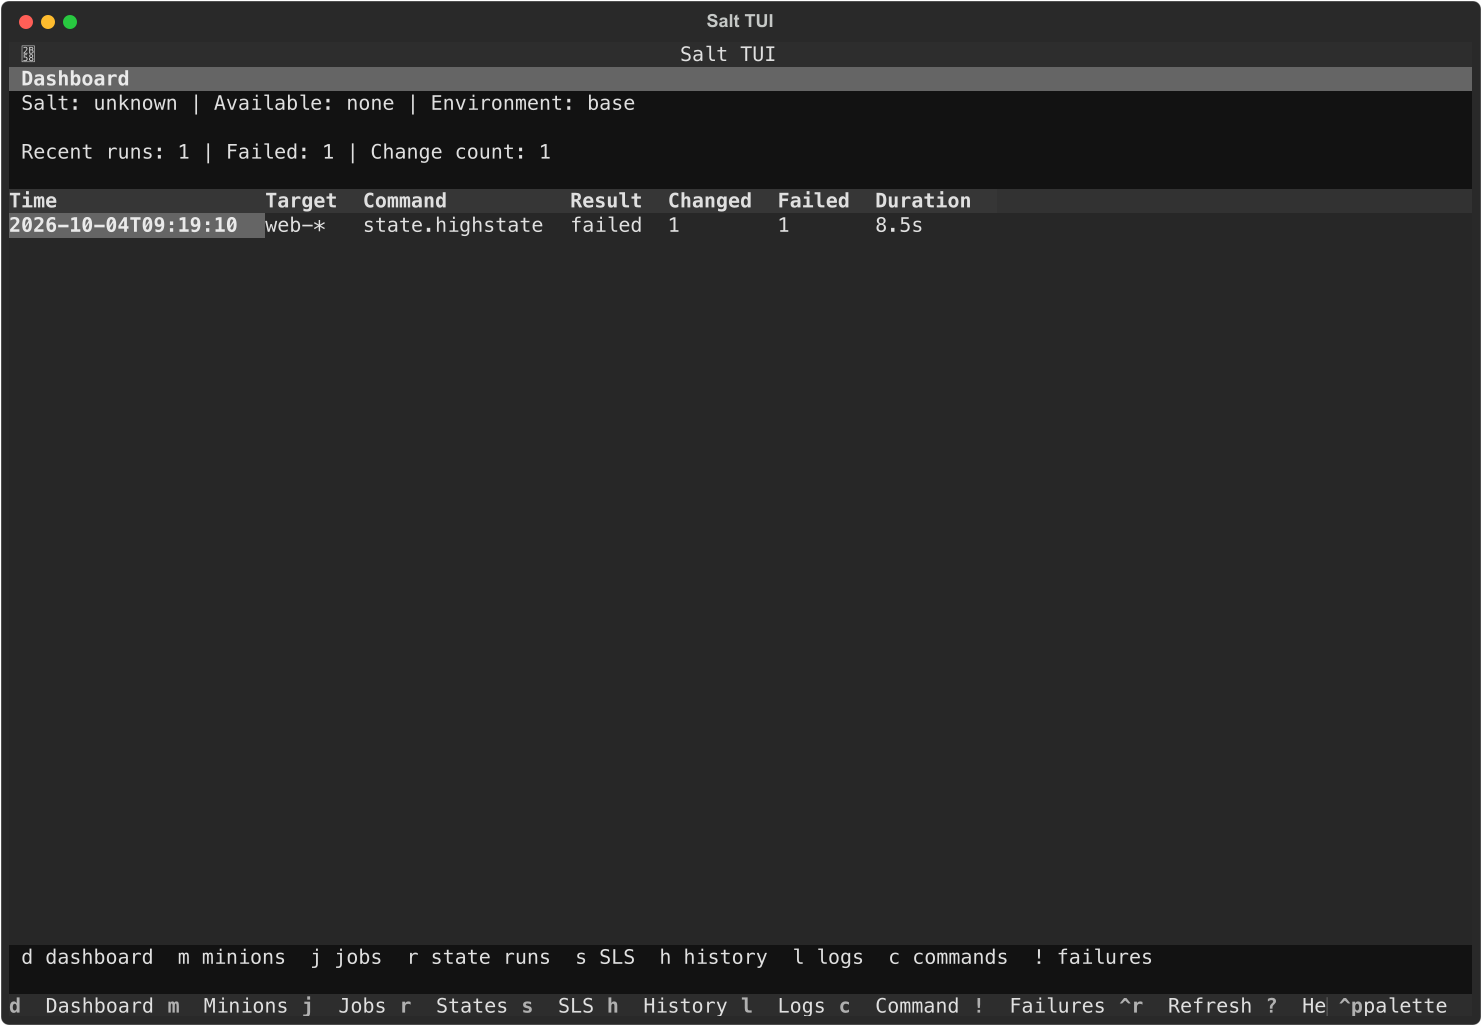Open SLS from the footer bar
The image size is (1482, 1026).
click(558, 1006)
